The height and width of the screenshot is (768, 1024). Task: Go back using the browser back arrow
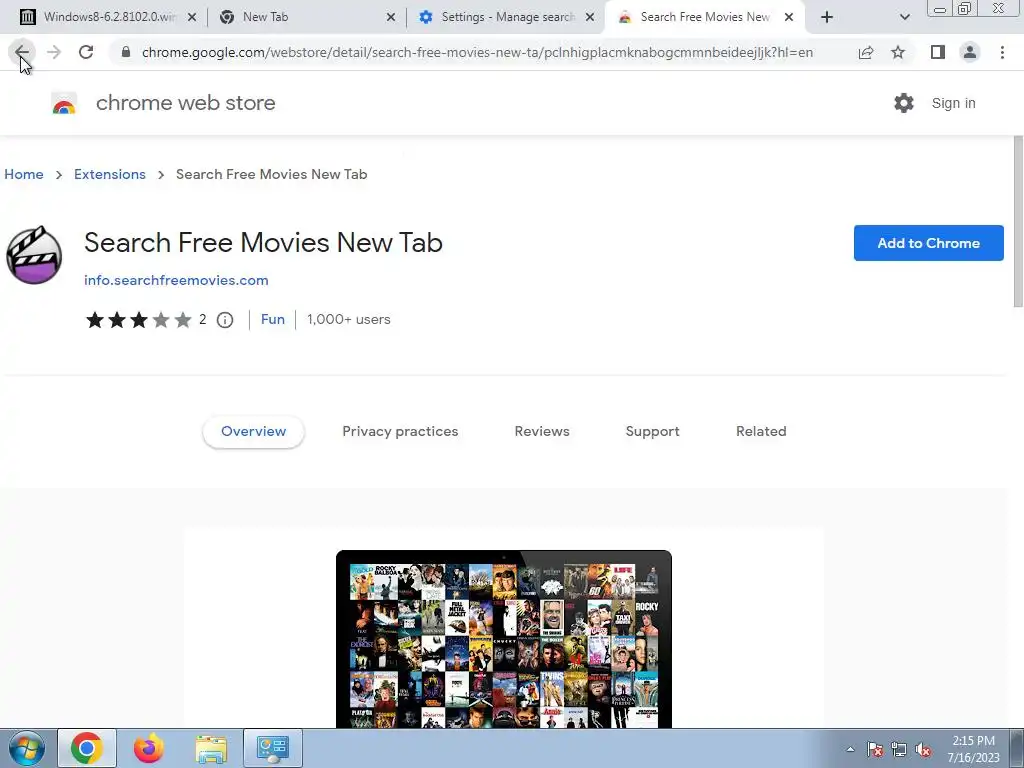[22, 52]
